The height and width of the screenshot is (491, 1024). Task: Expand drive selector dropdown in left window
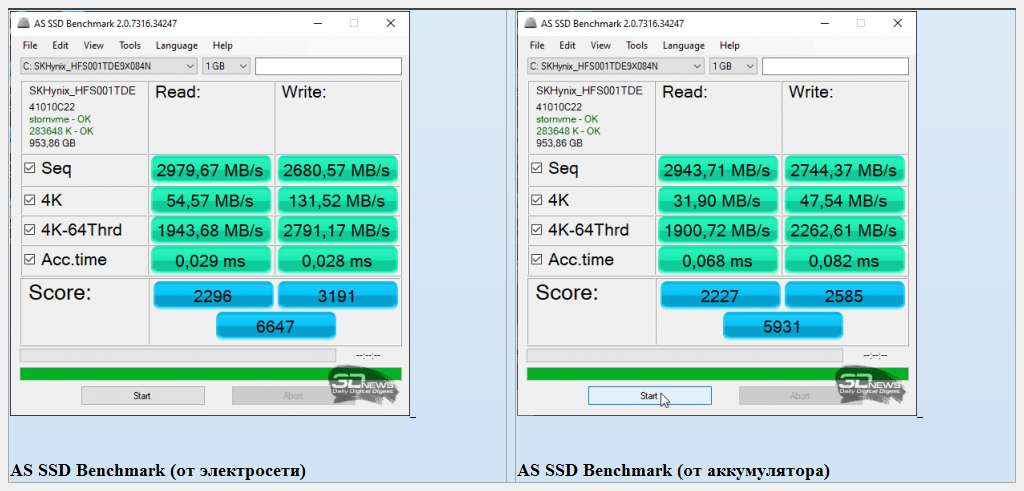pyautogui.click(x=108, y=66)
